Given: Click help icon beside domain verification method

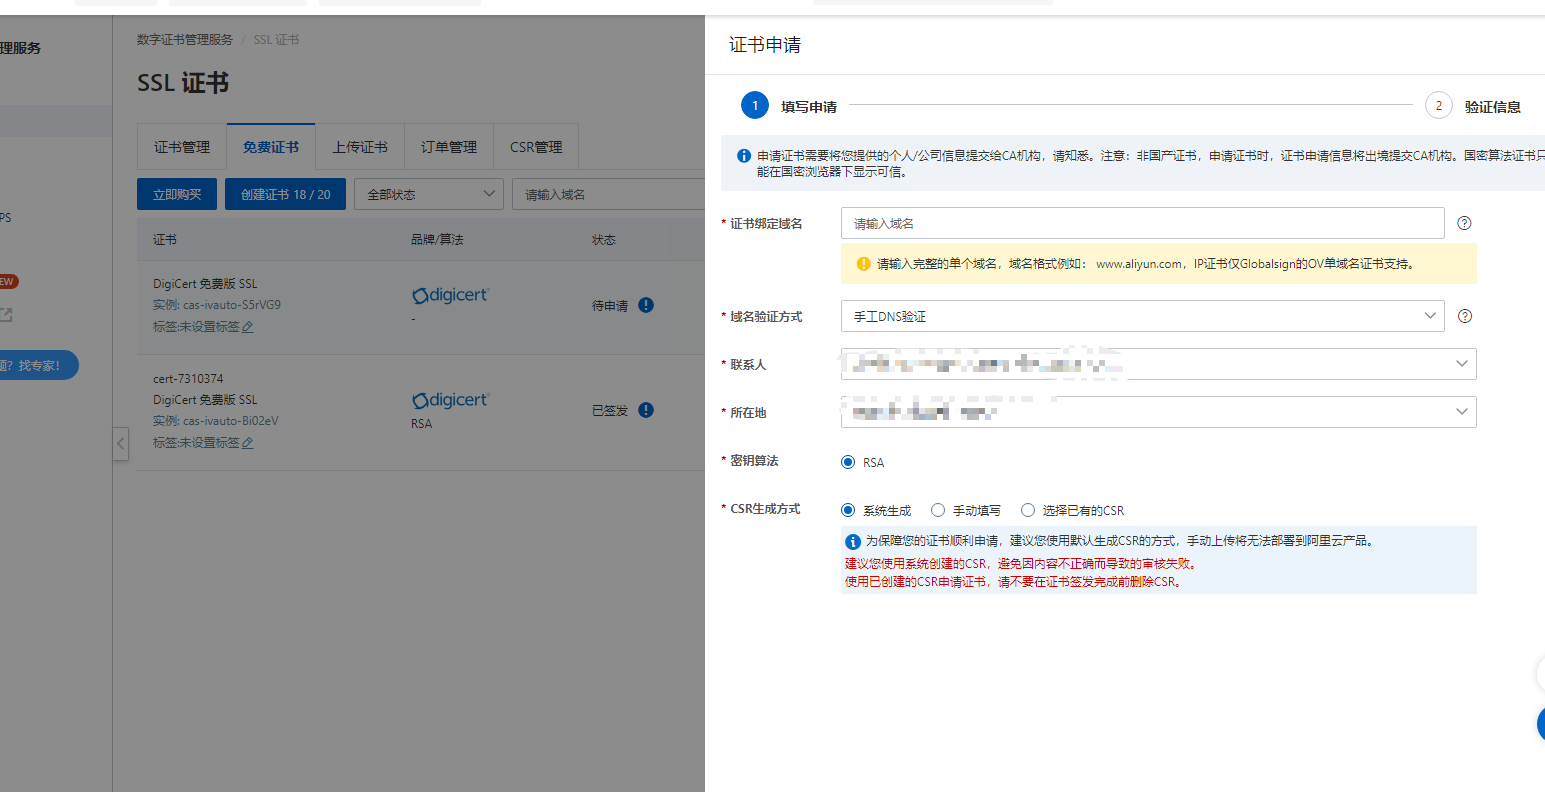Looking at the screenshot, I should [x=1464, y=316].
